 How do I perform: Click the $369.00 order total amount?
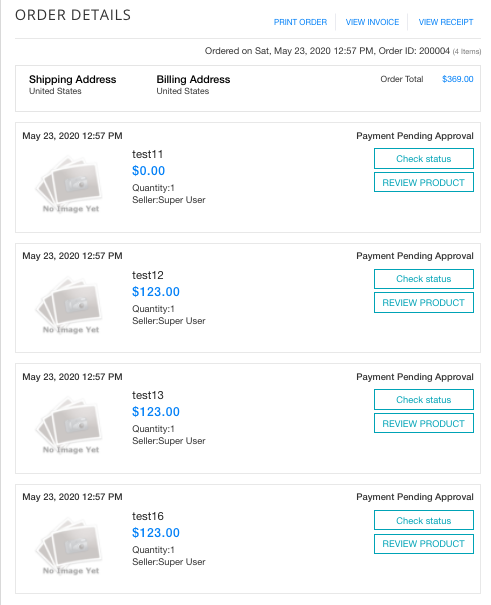[457, 79]
